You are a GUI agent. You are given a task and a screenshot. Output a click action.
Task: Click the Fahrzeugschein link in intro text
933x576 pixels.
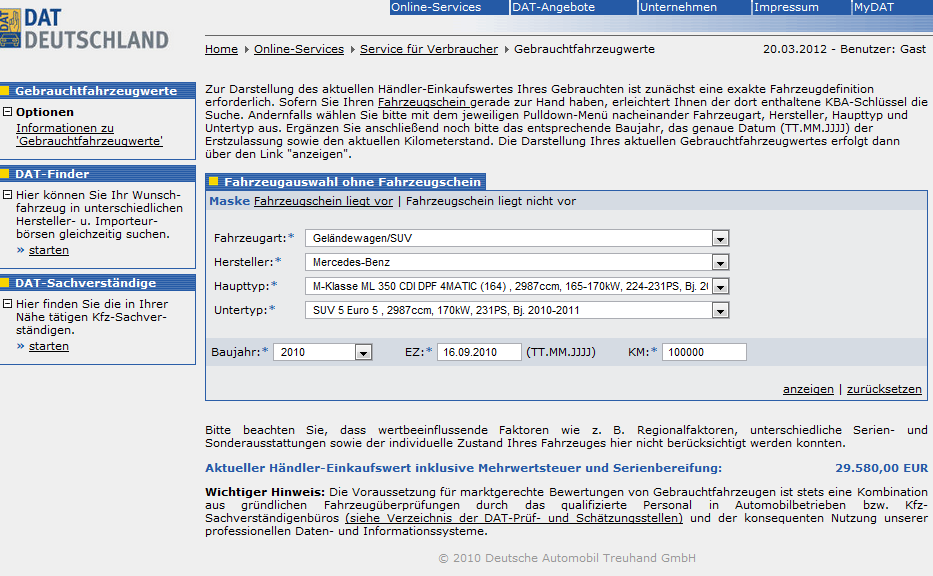(x=422, y=102)
